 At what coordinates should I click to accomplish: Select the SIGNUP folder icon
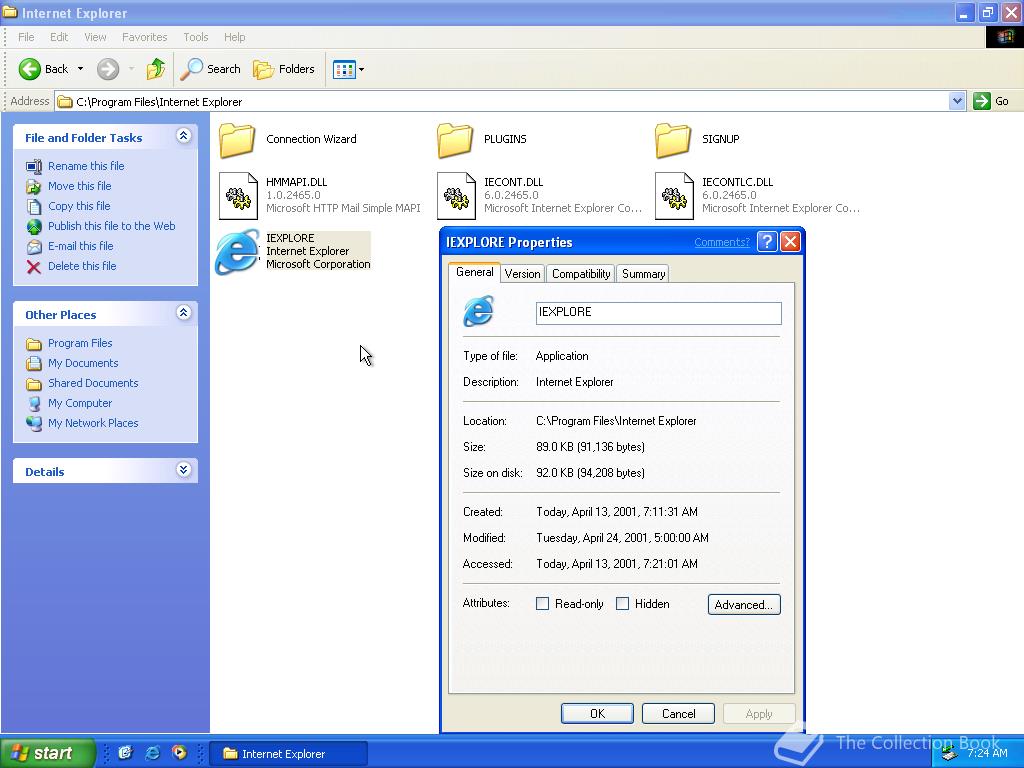pyautogui.click(x=673, y=140)
